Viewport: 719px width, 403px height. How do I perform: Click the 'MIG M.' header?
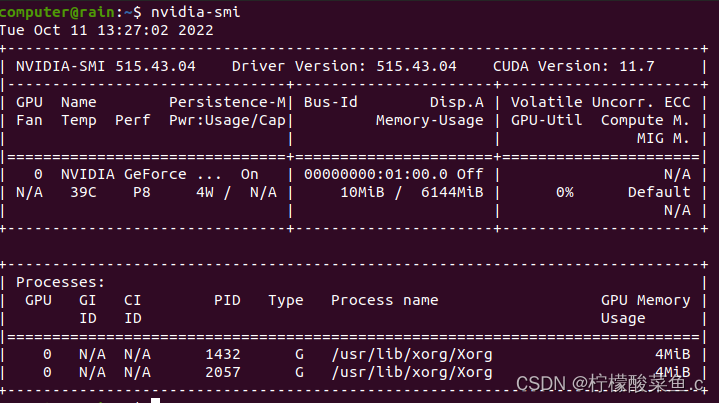click(x=663, y=138)
